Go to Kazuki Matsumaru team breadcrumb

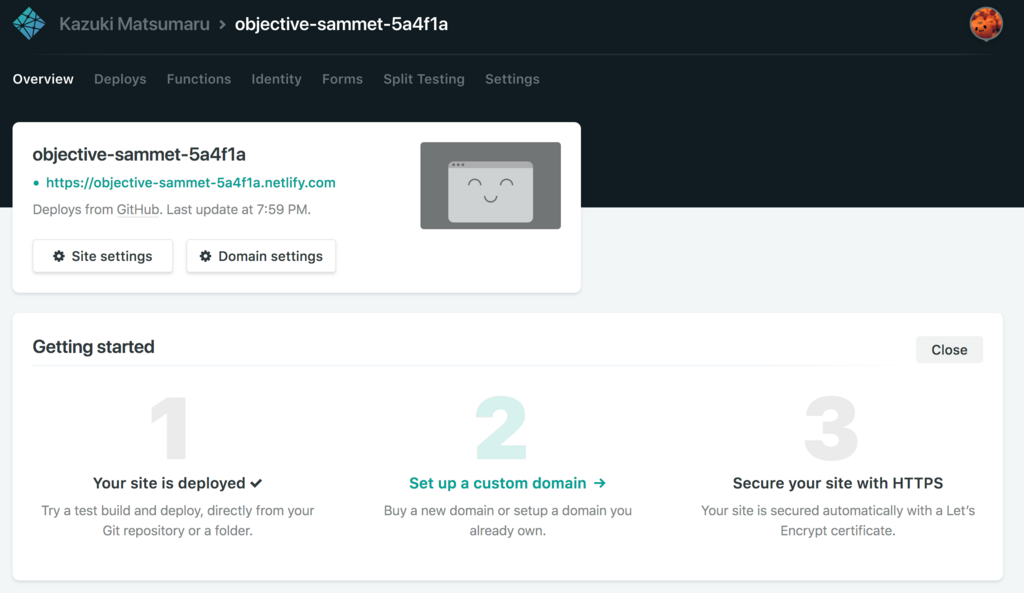coord(135,24)
